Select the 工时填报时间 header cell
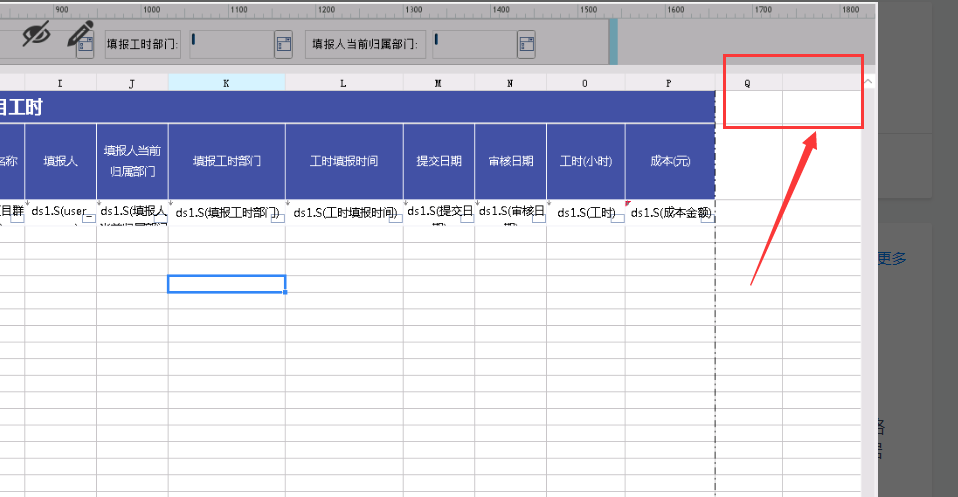Viewport: 958px width, 497px height. point(344,161)
